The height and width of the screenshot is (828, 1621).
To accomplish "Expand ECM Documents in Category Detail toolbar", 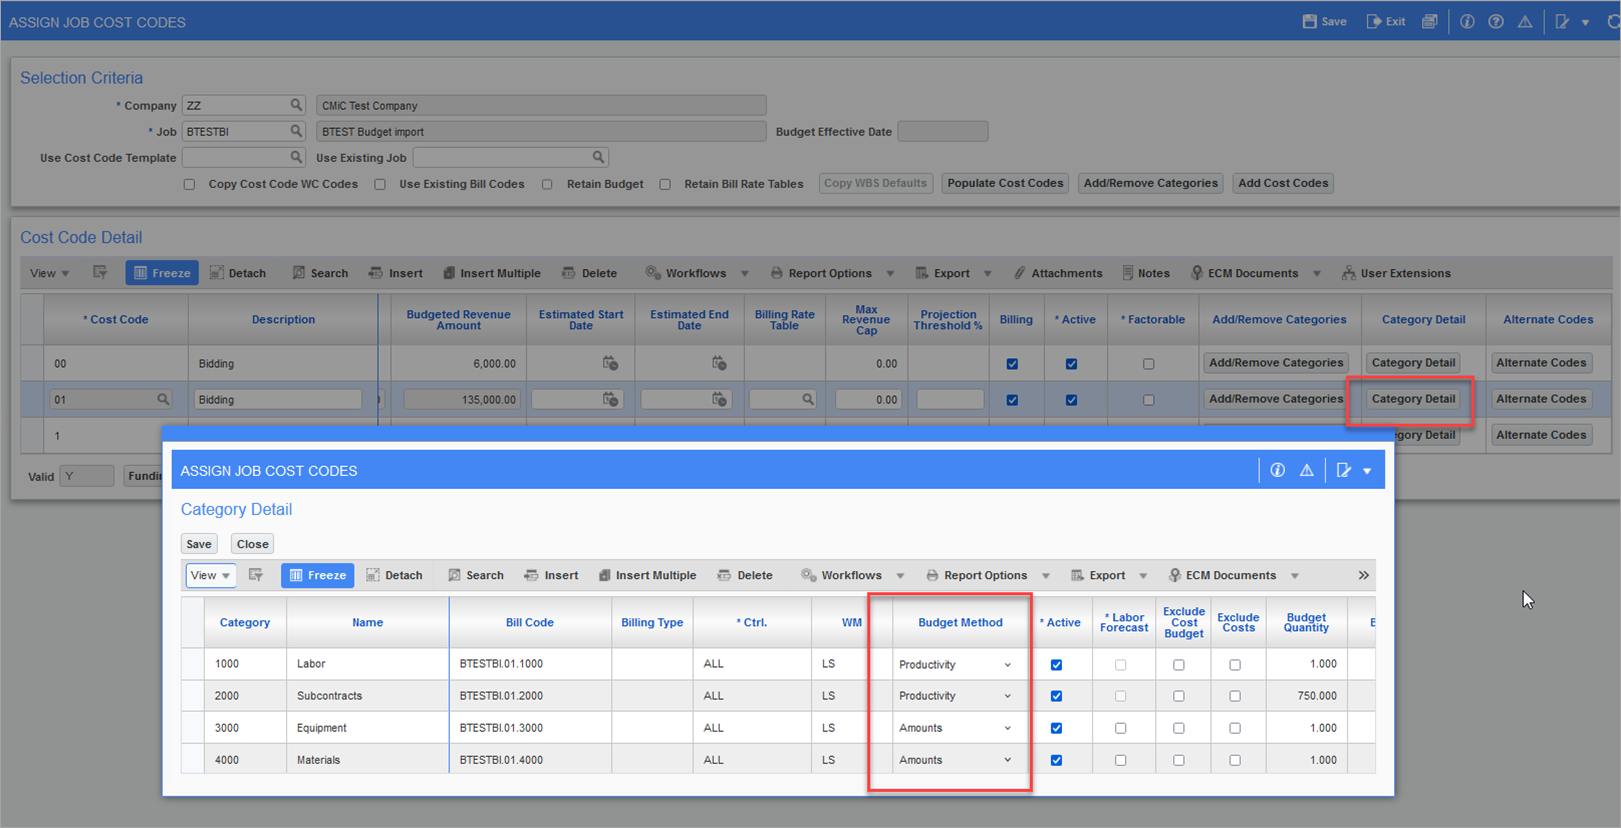I will tap(1294, 575).
